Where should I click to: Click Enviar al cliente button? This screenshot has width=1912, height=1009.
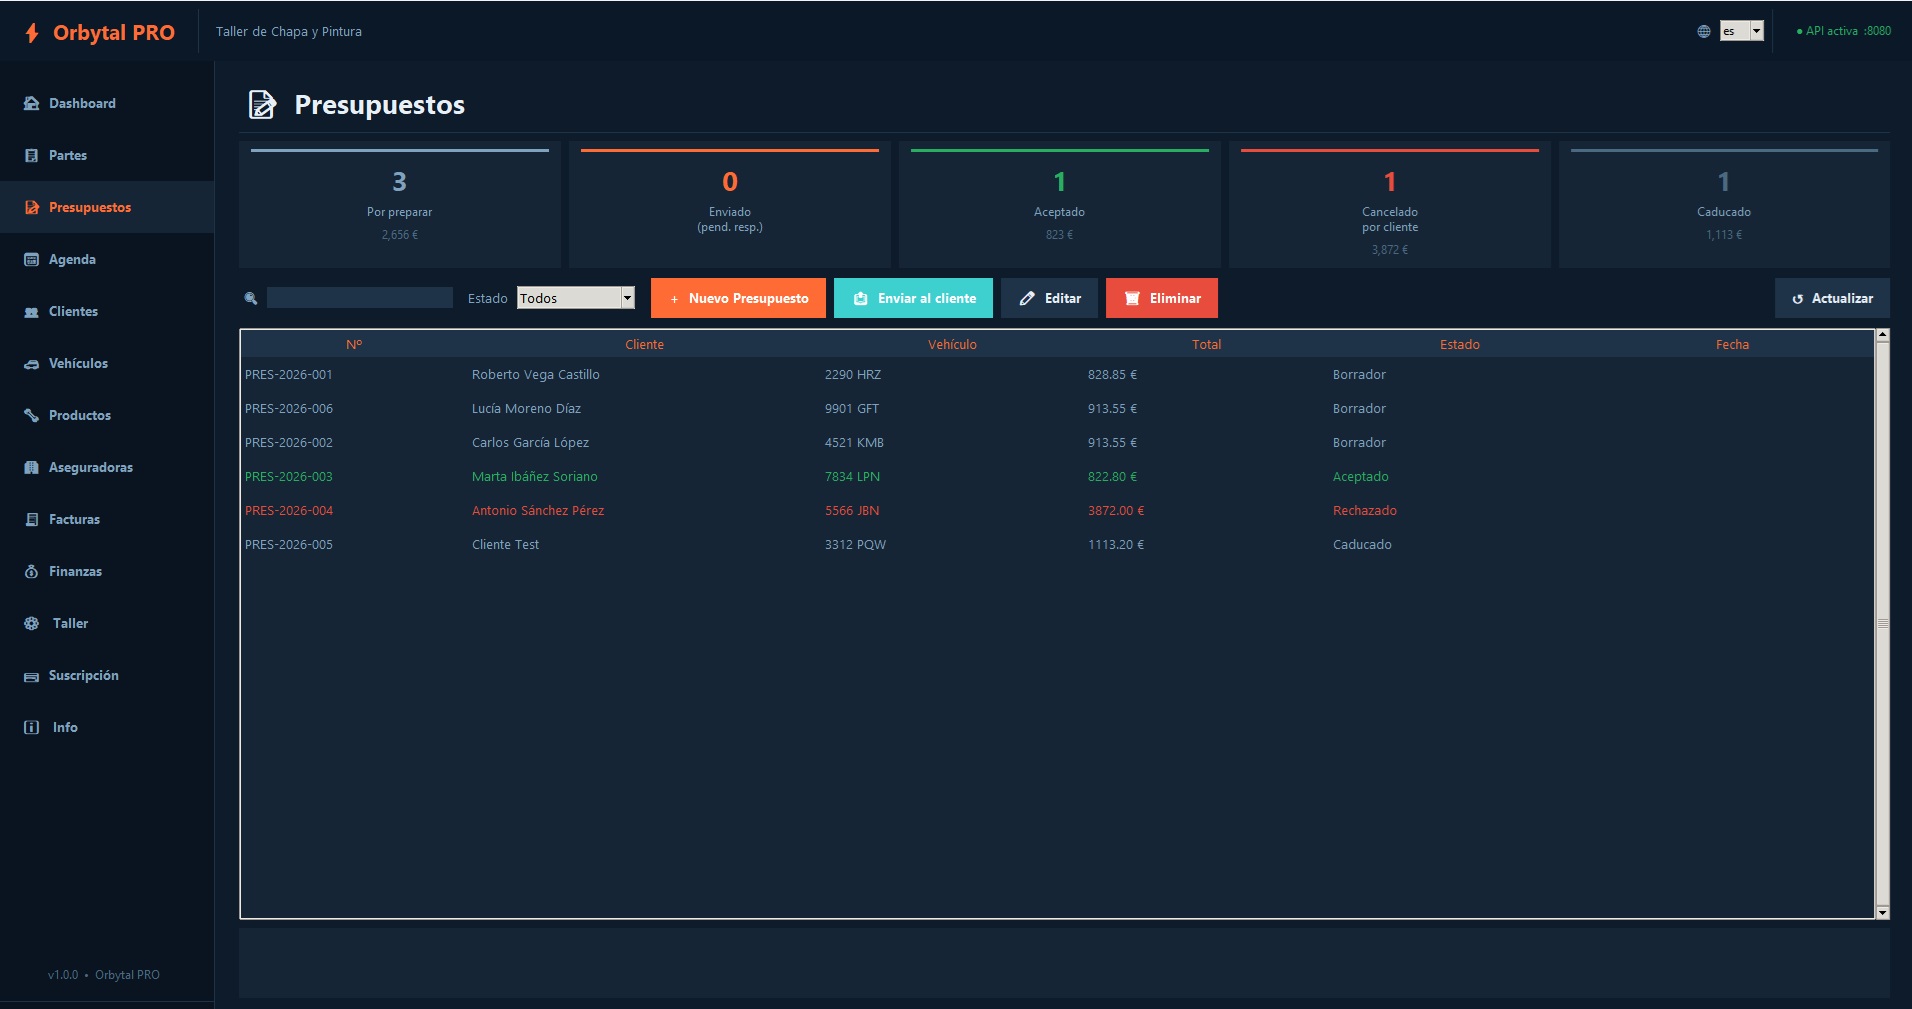[x=913, y=298]
